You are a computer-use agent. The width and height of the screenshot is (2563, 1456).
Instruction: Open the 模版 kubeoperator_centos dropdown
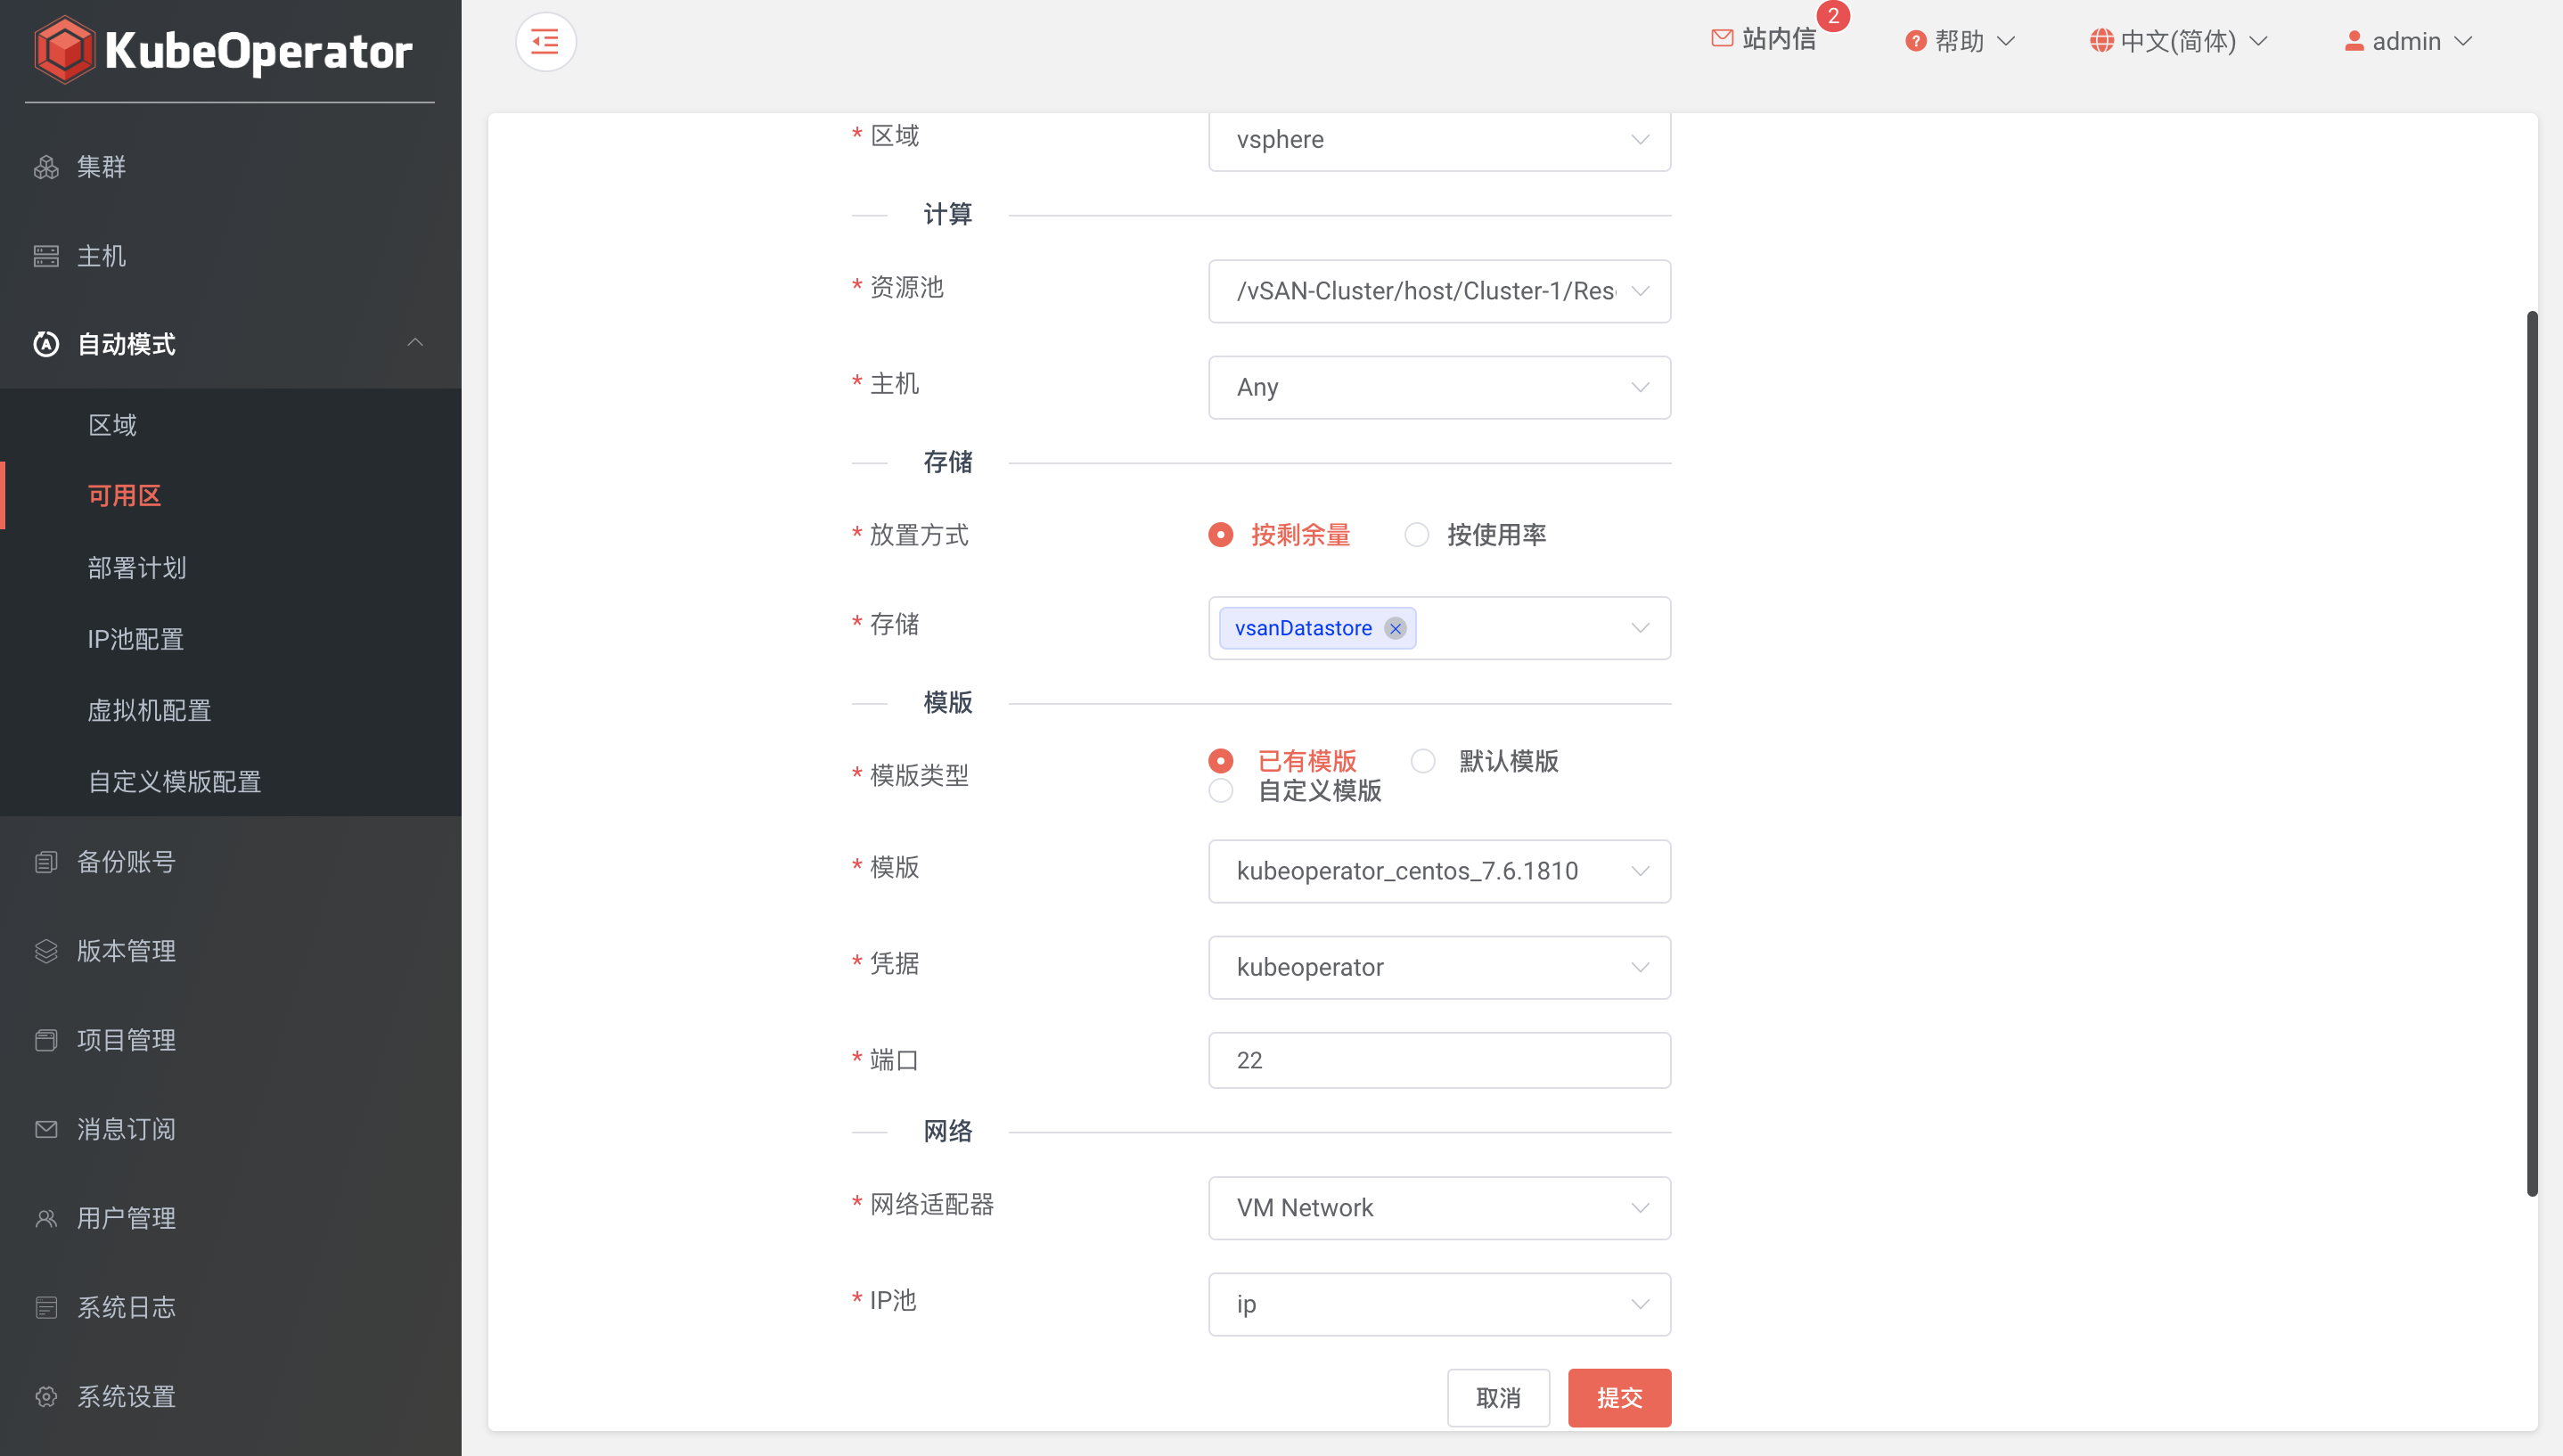(1439, 871)
